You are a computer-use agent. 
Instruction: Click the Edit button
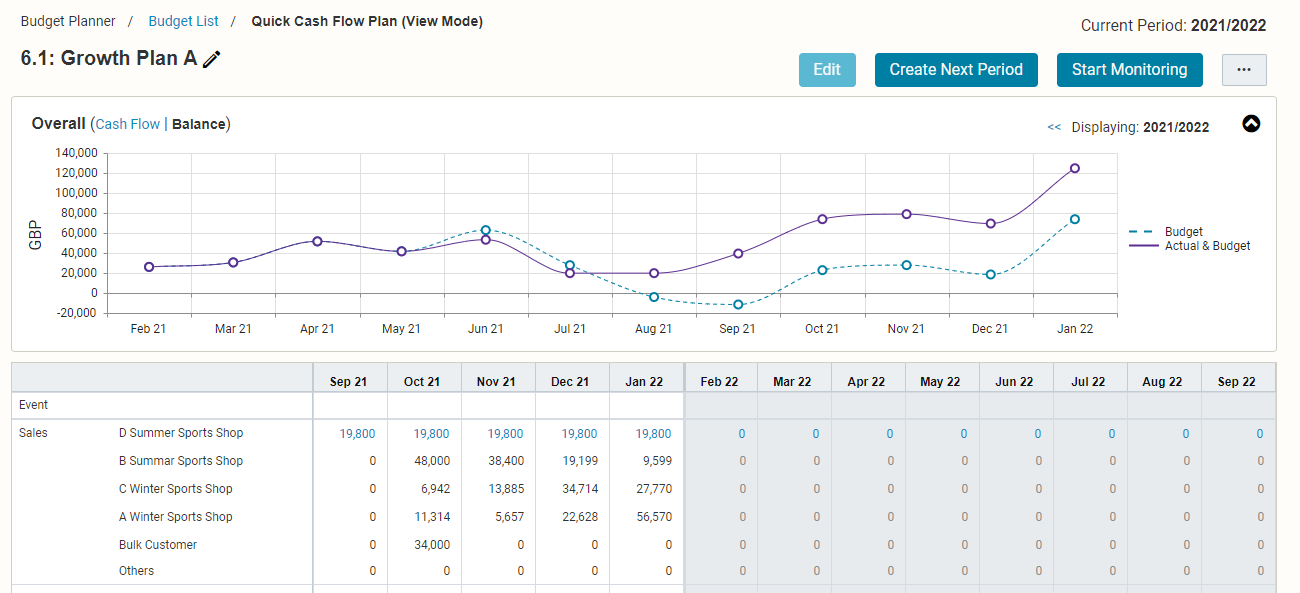[827, 70]
